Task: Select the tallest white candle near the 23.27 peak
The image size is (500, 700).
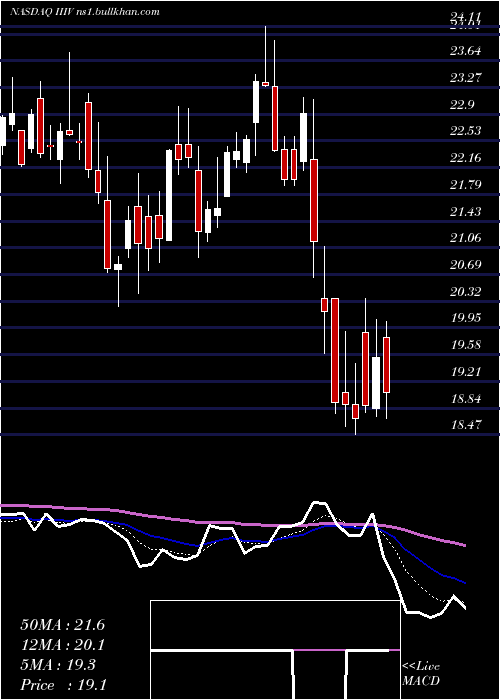Action: pos(256,102)
